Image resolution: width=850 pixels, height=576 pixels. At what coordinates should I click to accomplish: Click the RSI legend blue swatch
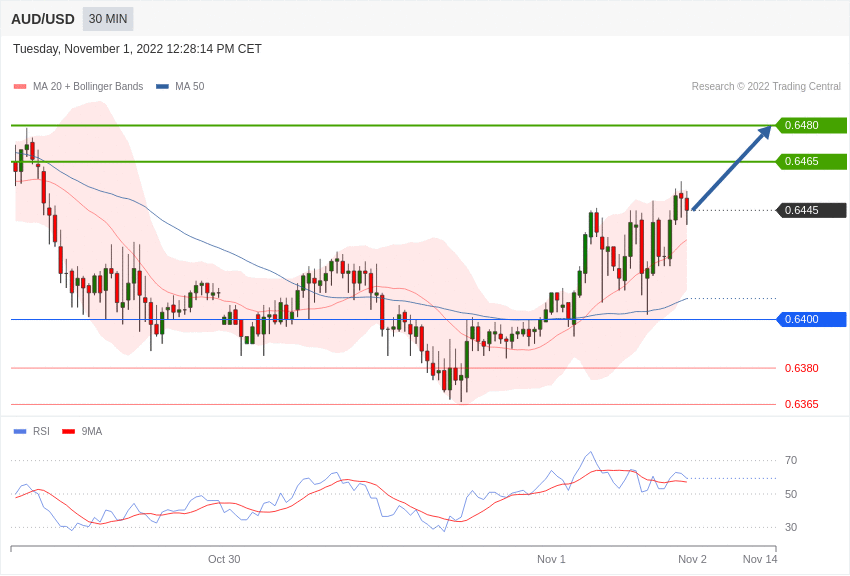20,432
